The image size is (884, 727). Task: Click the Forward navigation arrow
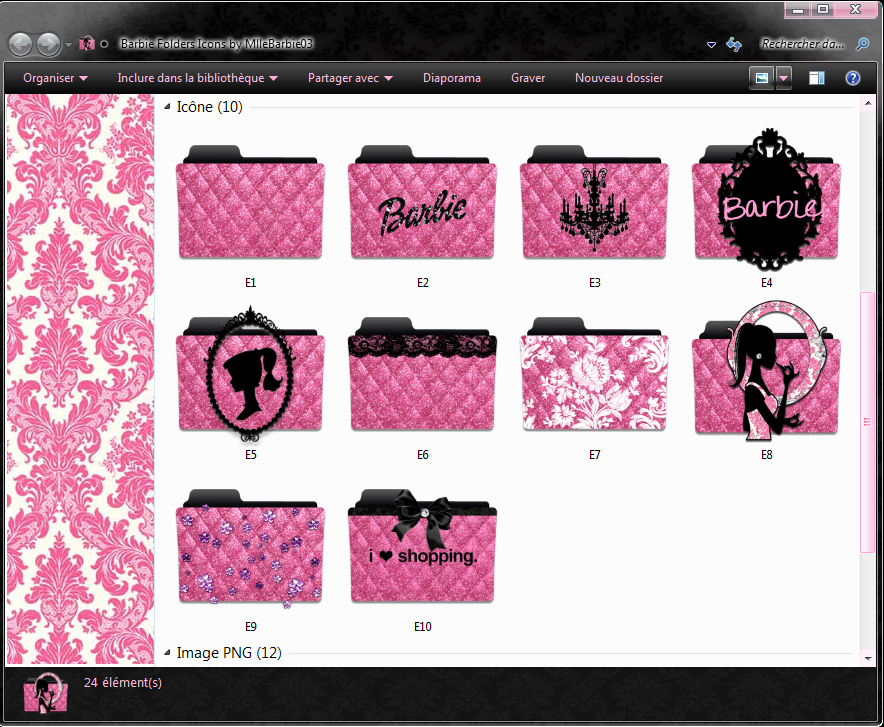click(x=48, y=44)
